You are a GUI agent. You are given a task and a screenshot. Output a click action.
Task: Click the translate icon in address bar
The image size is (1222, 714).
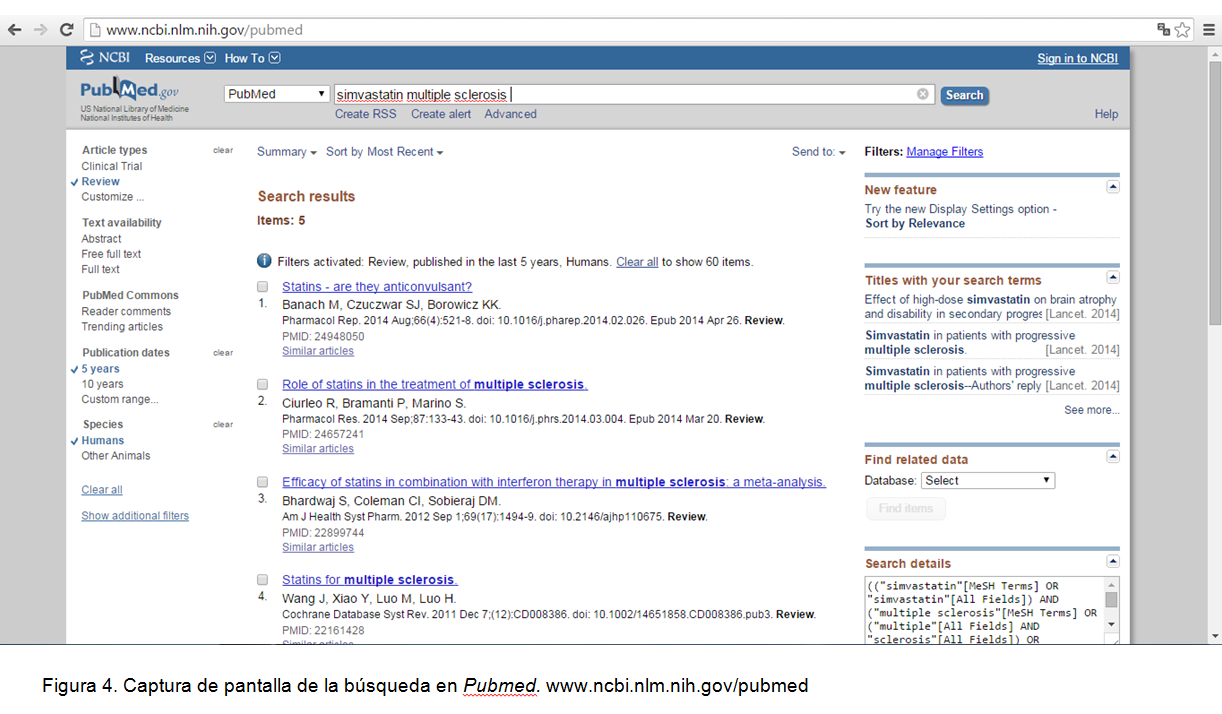1163,30
